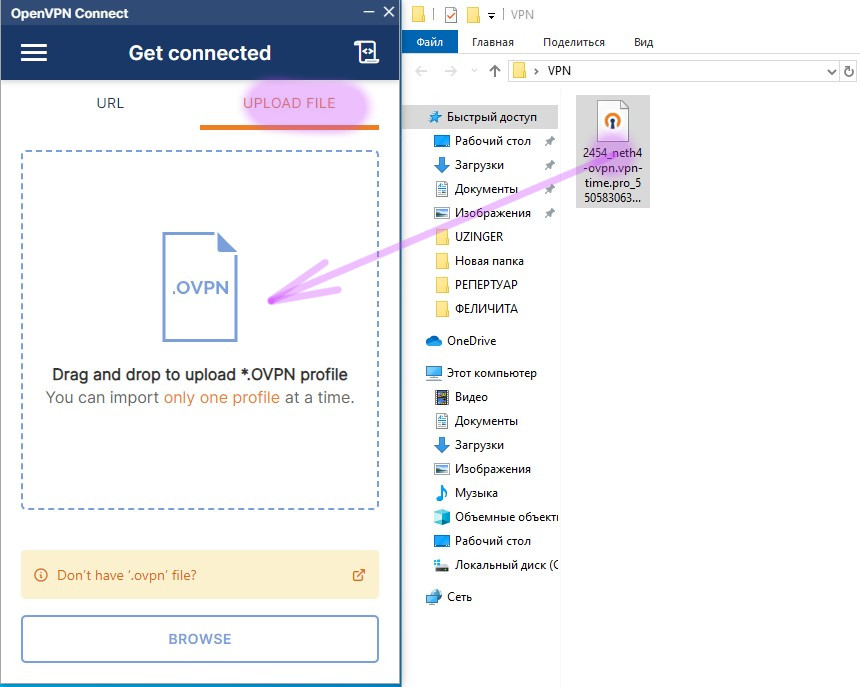Viewport: 860px width, 687px height.
Task: Switch to the URL tab
Action: [110, 103]
